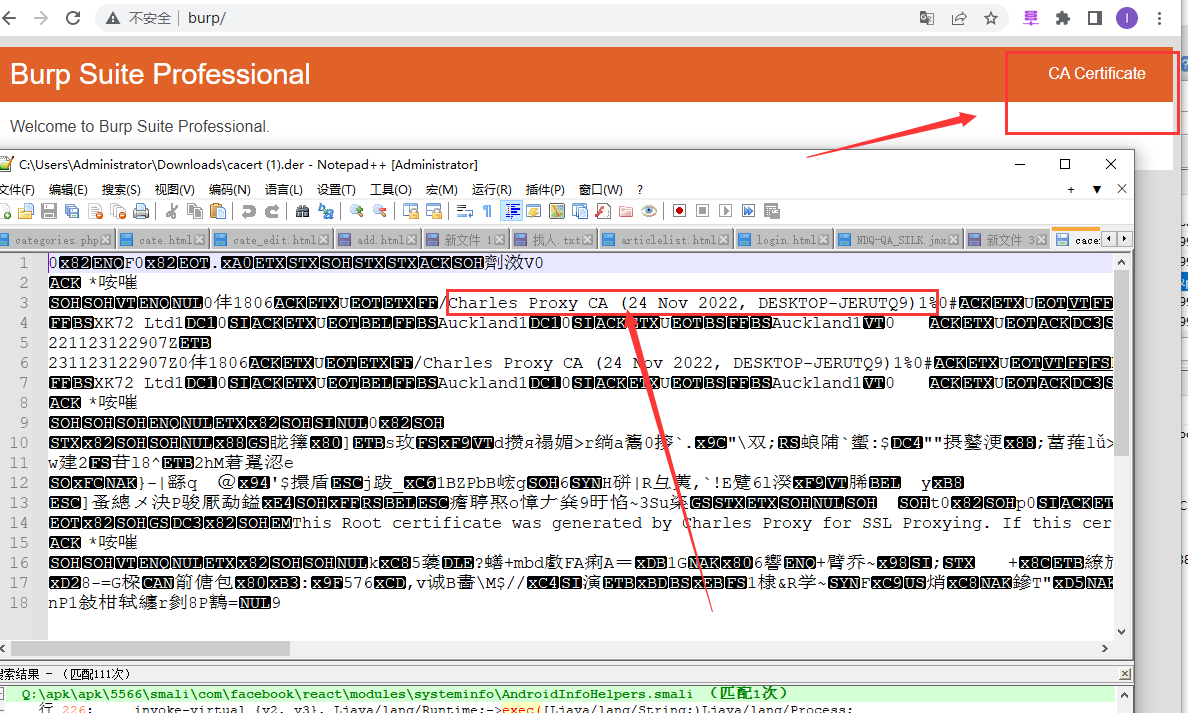This screenshot has width=1188, height=713.
Task: Start macro recording with the red dot
Action: (679, 211)
